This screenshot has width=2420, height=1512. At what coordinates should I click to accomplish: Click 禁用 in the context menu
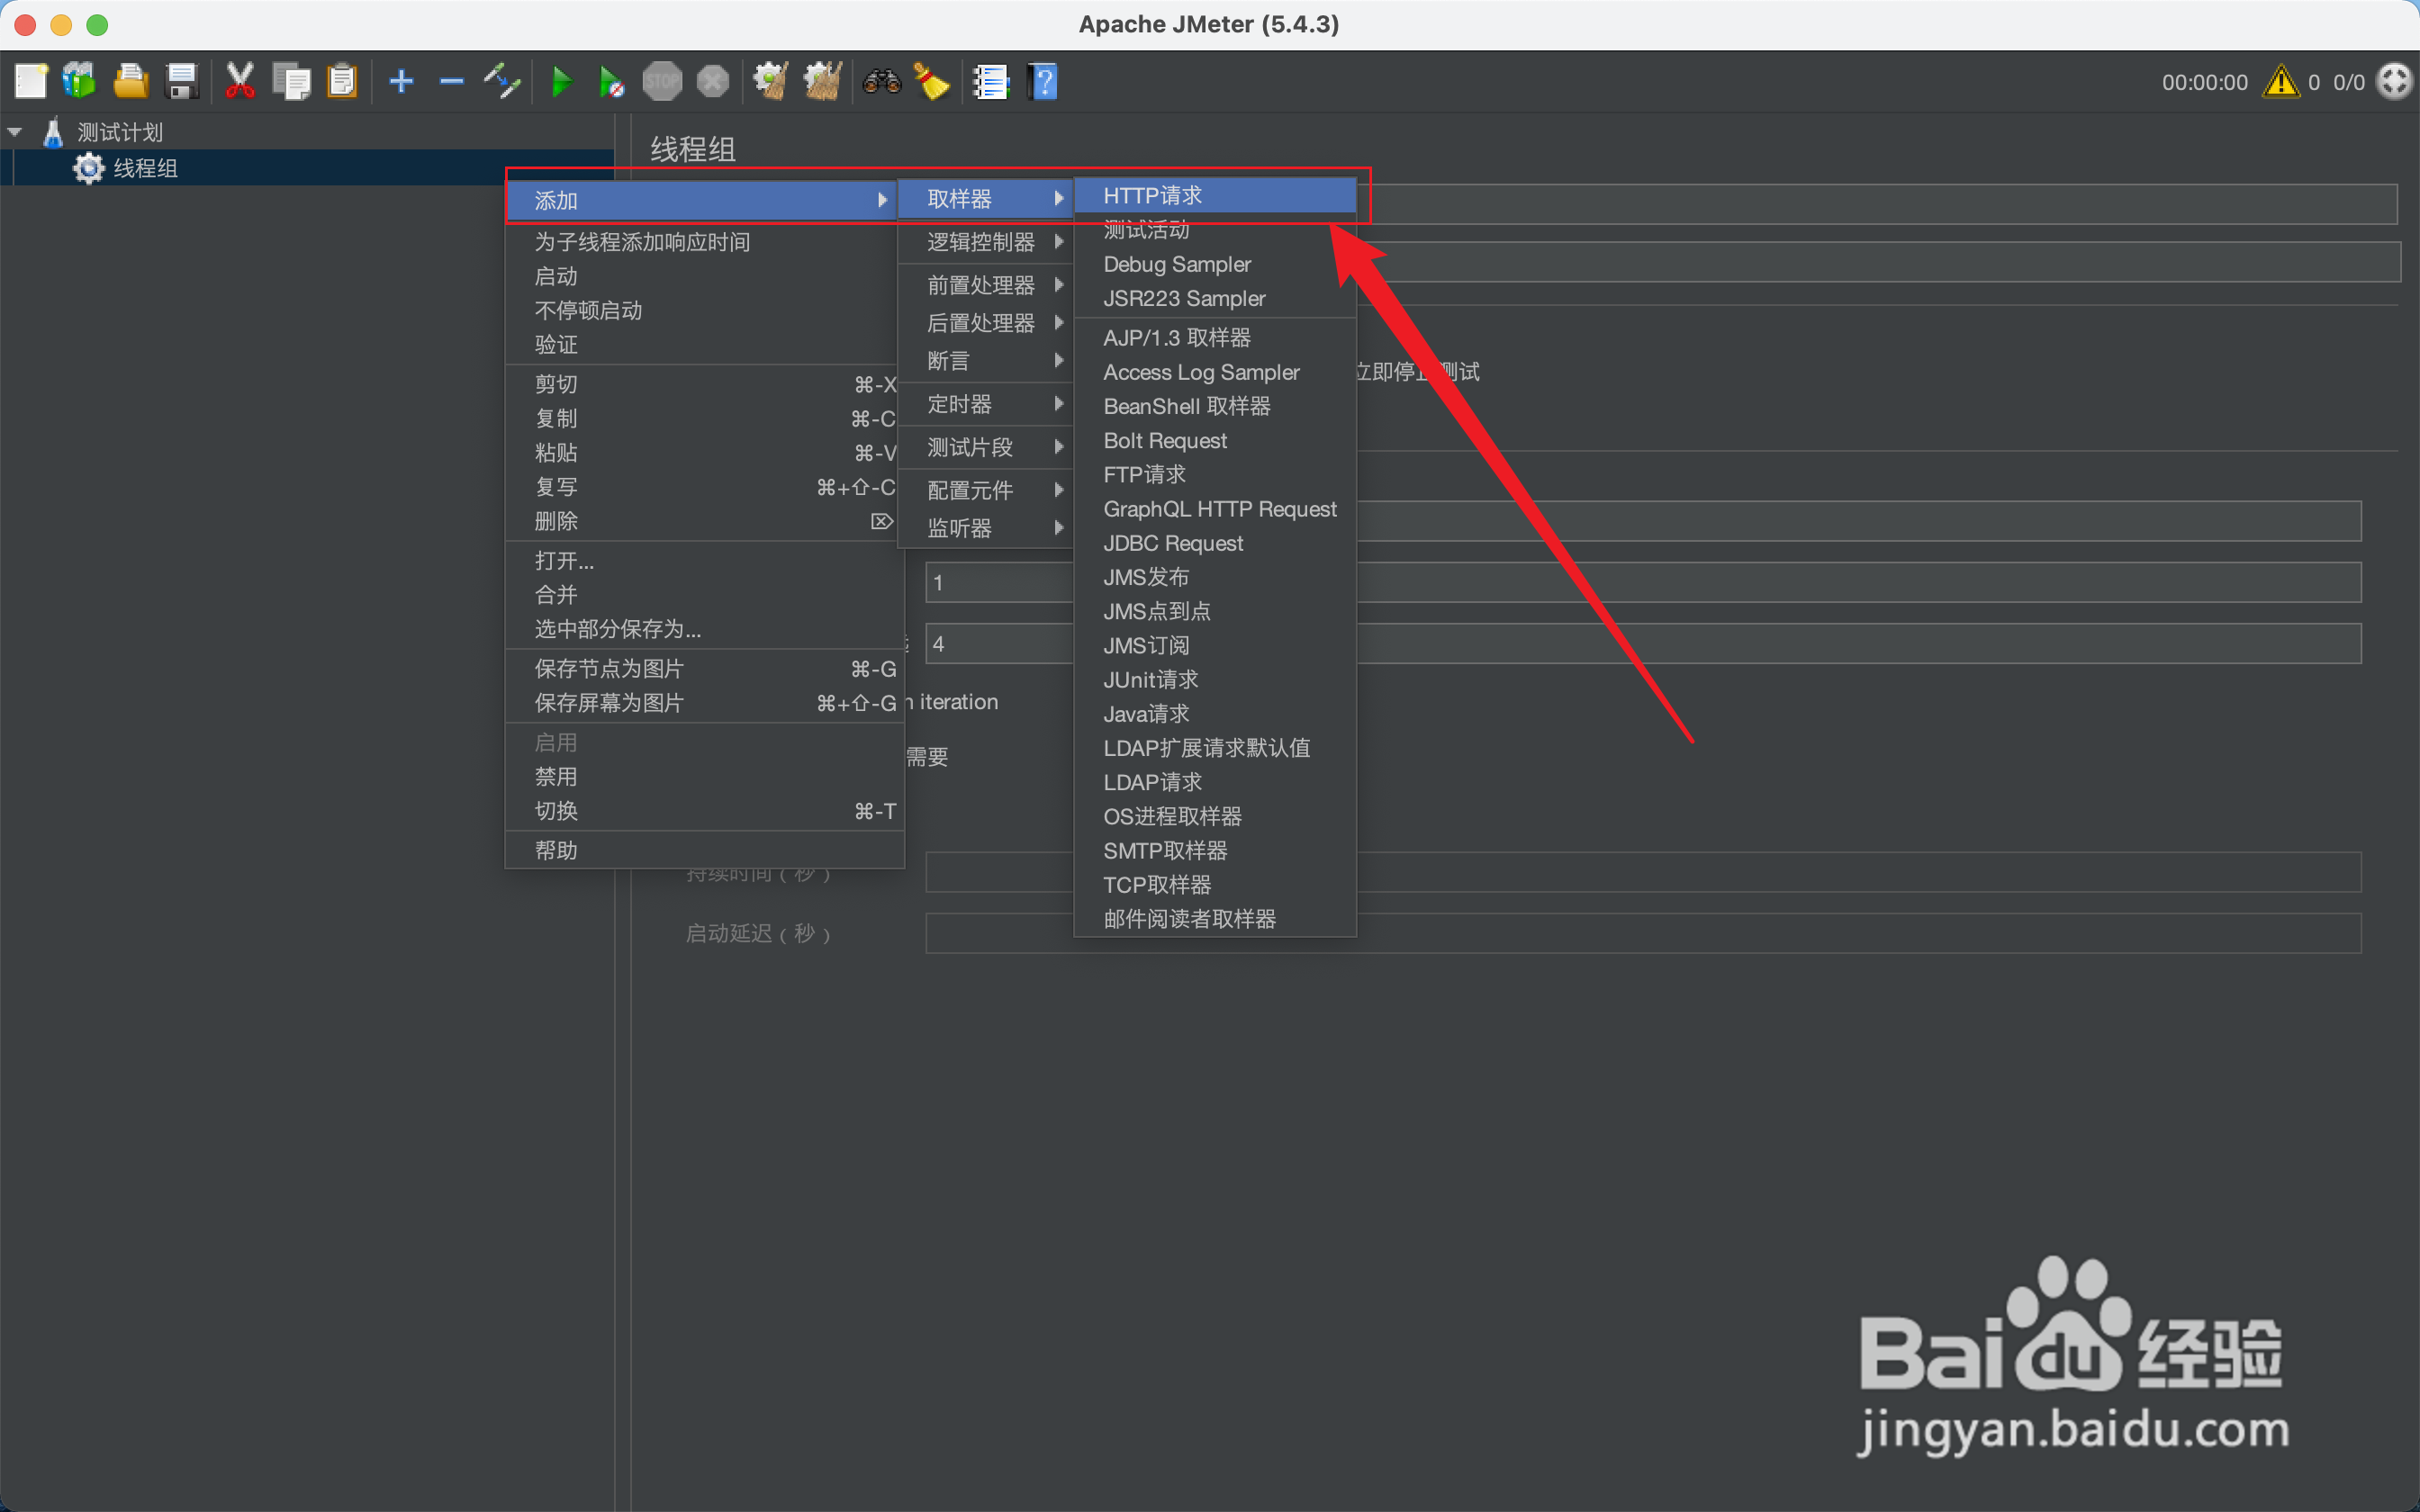coord(556,777)
